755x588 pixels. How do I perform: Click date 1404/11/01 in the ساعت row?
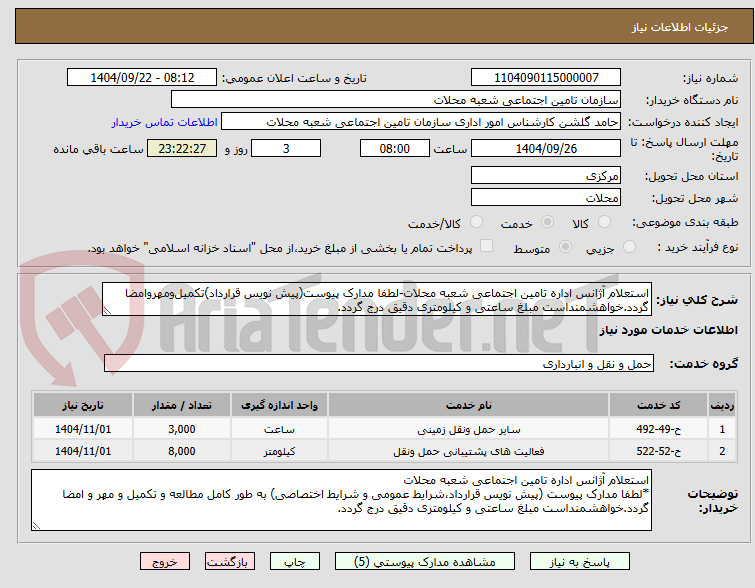point(83,429)
